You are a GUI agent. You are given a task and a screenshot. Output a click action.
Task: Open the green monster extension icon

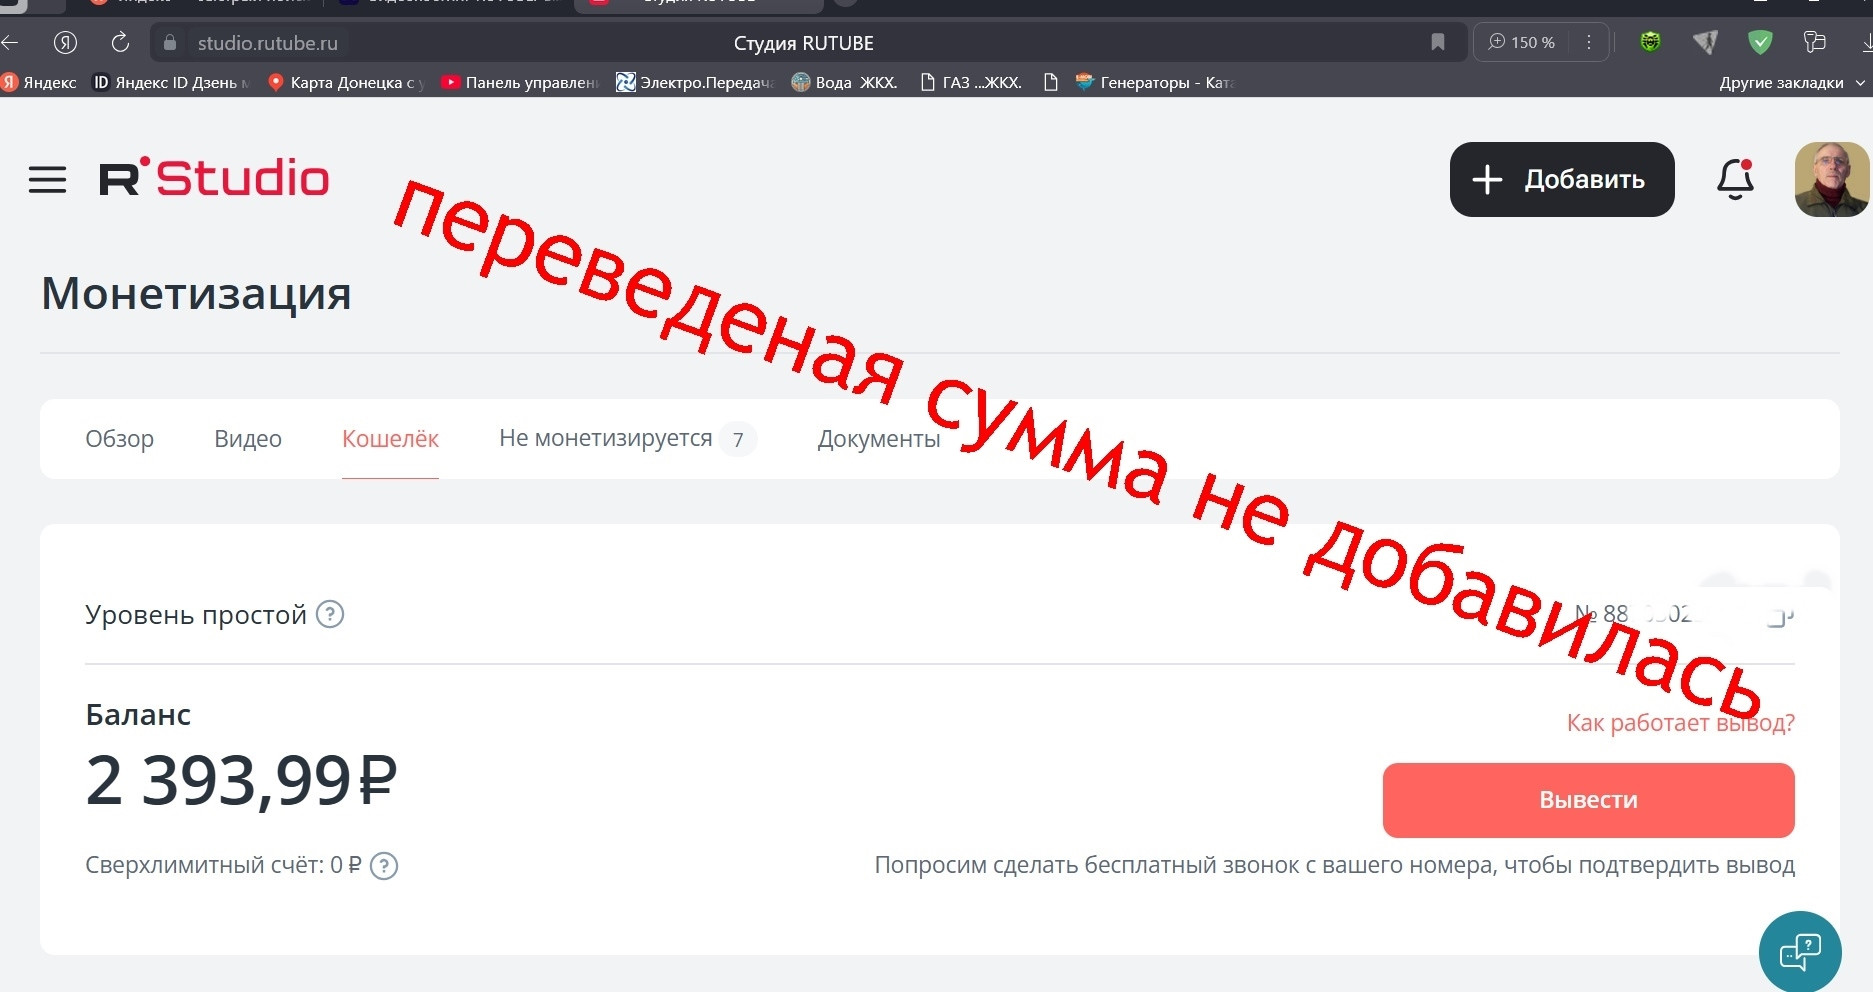1650,42
